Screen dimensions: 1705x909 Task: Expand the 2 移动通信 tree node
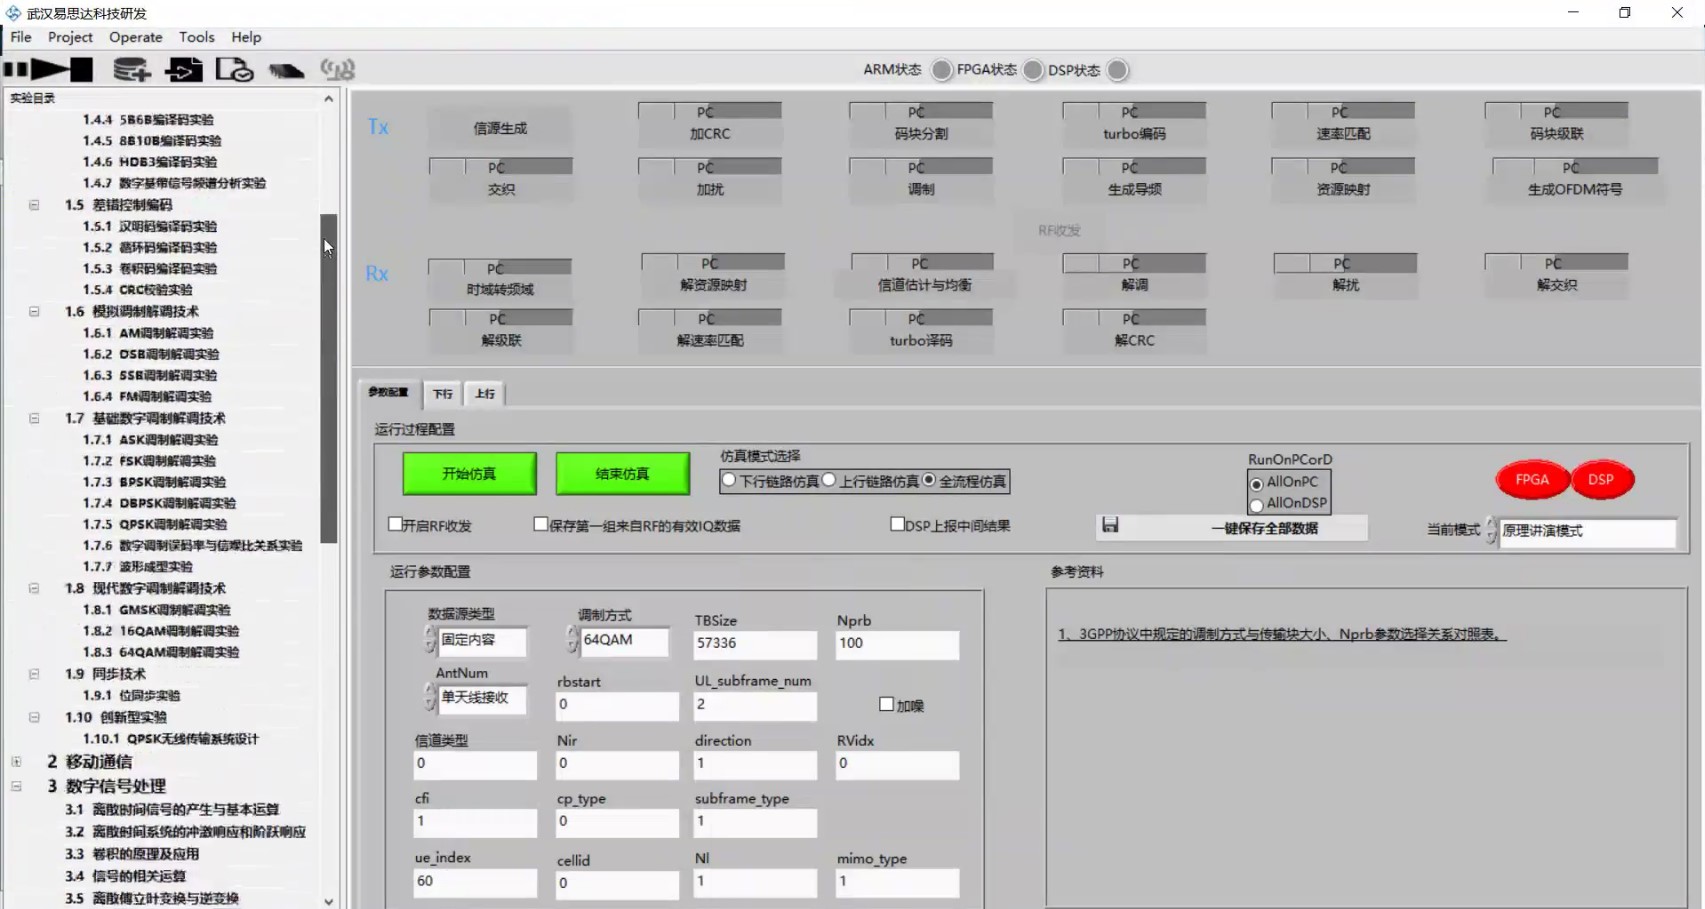[17, 762]
